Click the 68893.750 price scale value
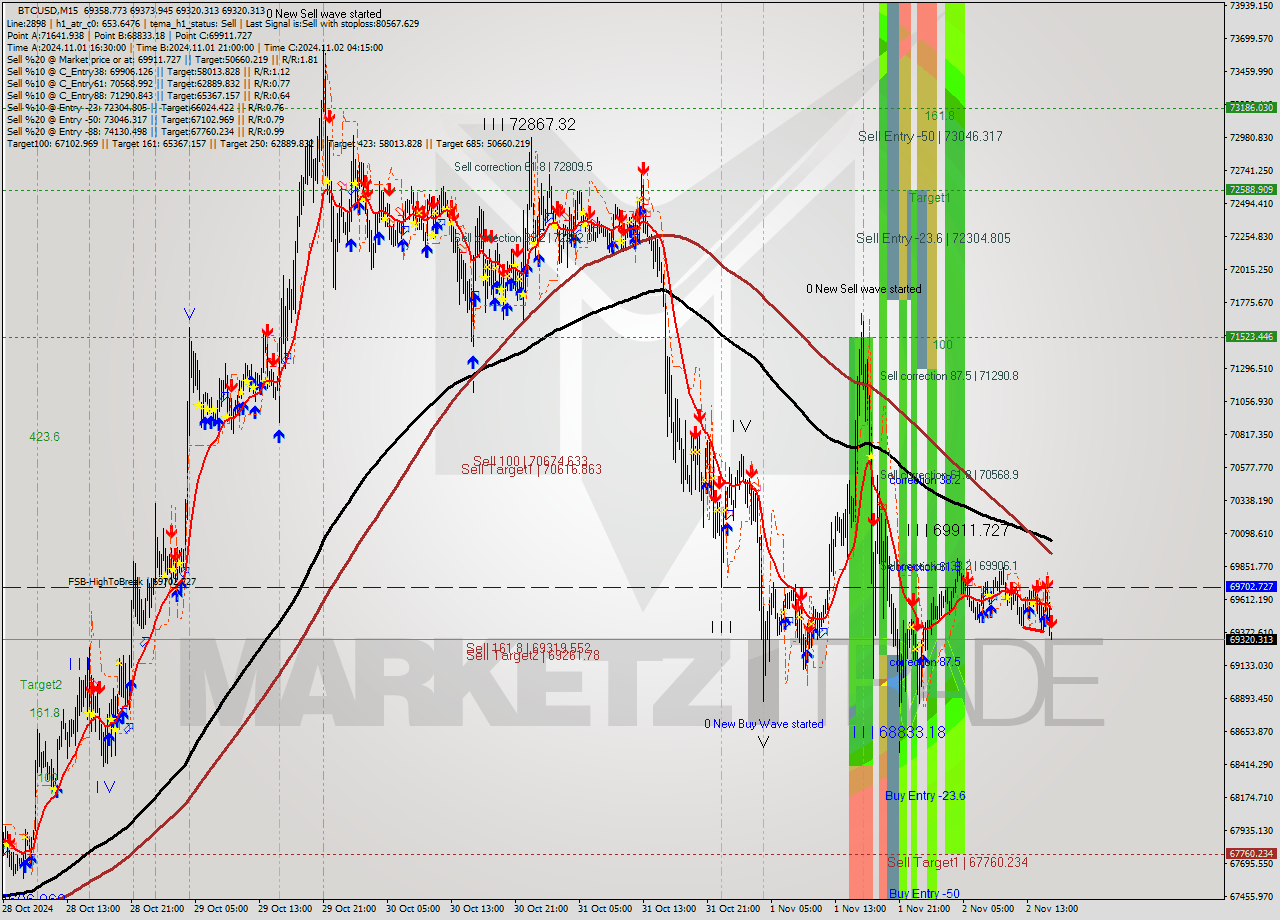Screen dimensions: 1280x920 point(1251,698)
